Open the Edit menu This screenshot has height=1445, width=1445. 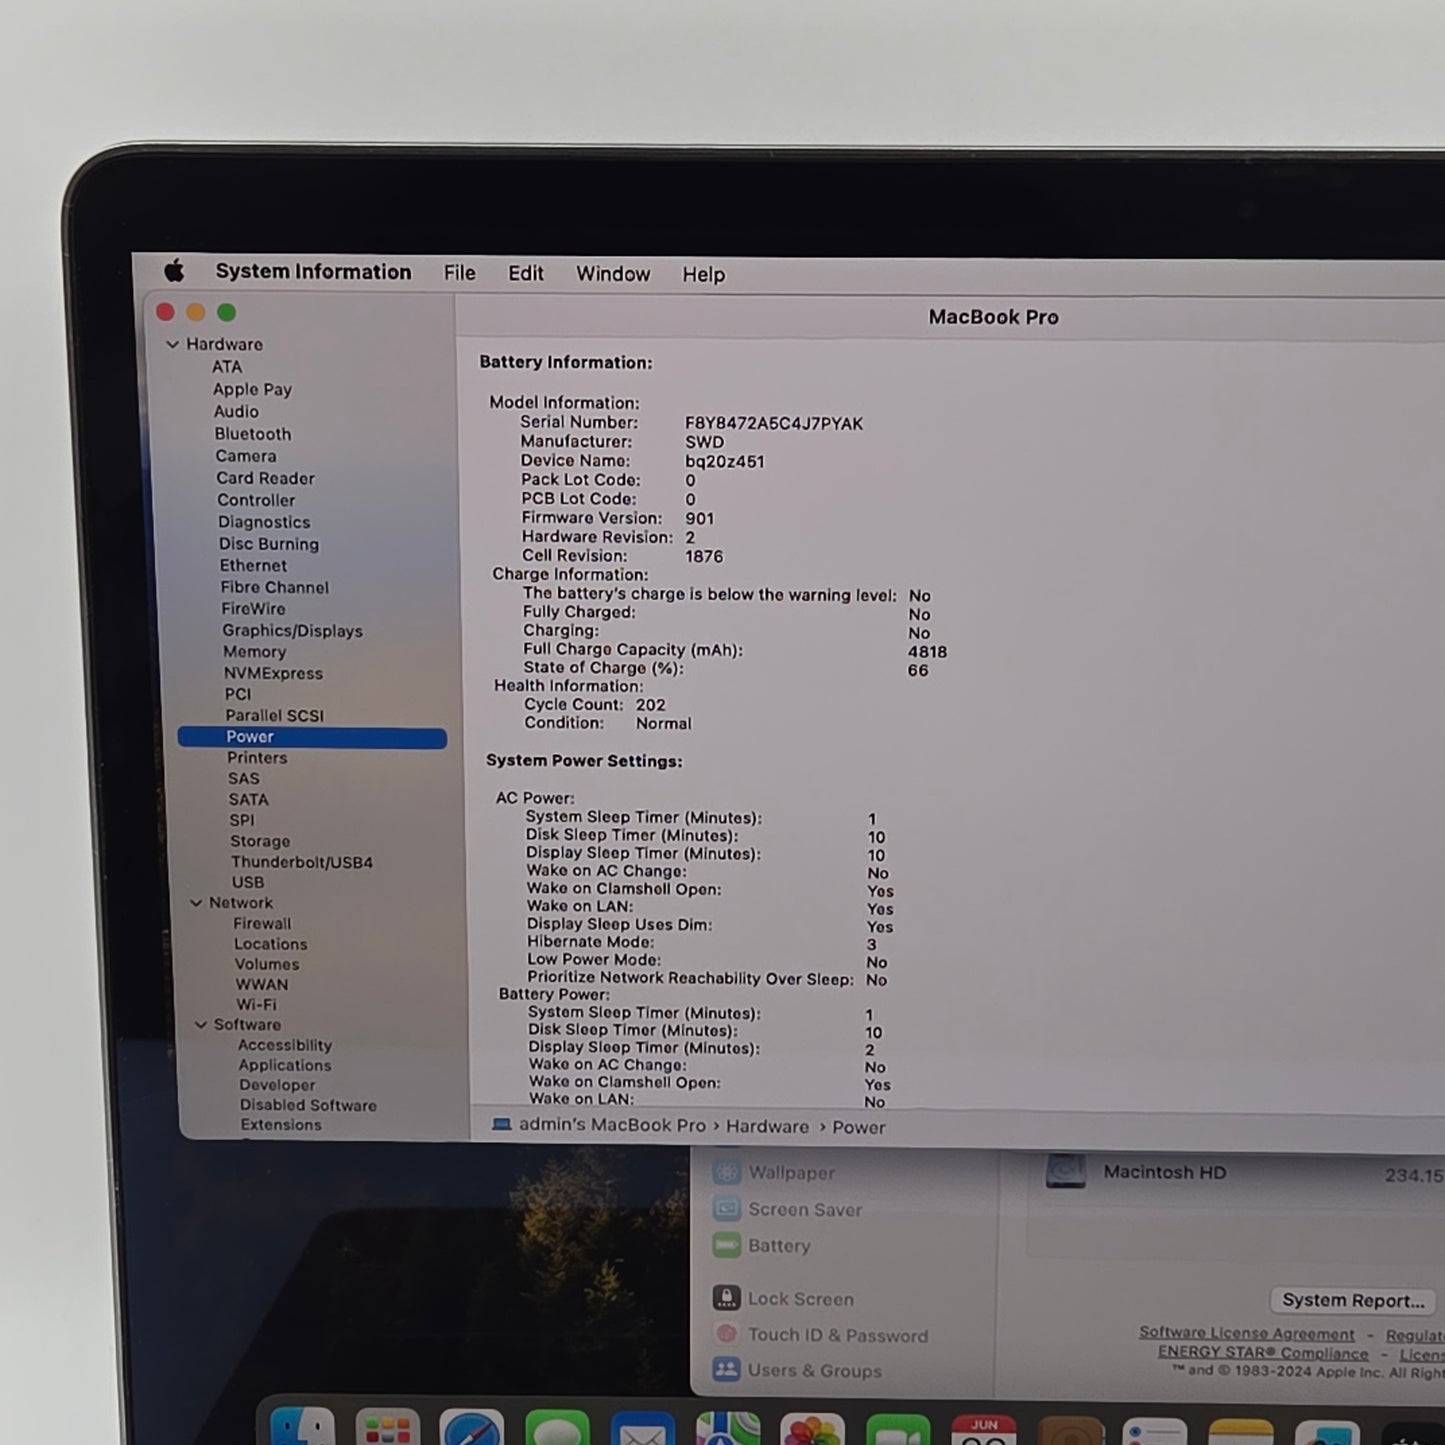coord(525,273)
